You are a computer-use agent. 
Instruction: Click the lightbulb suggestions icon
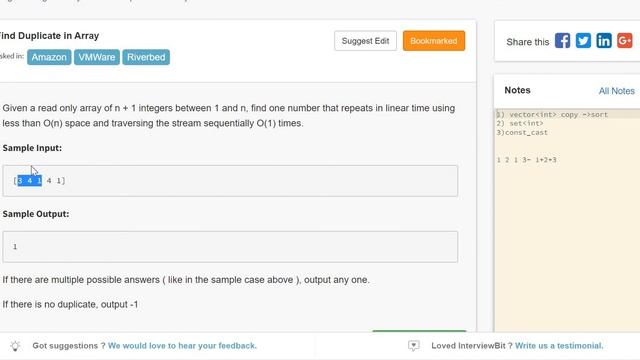coord(15,346)
